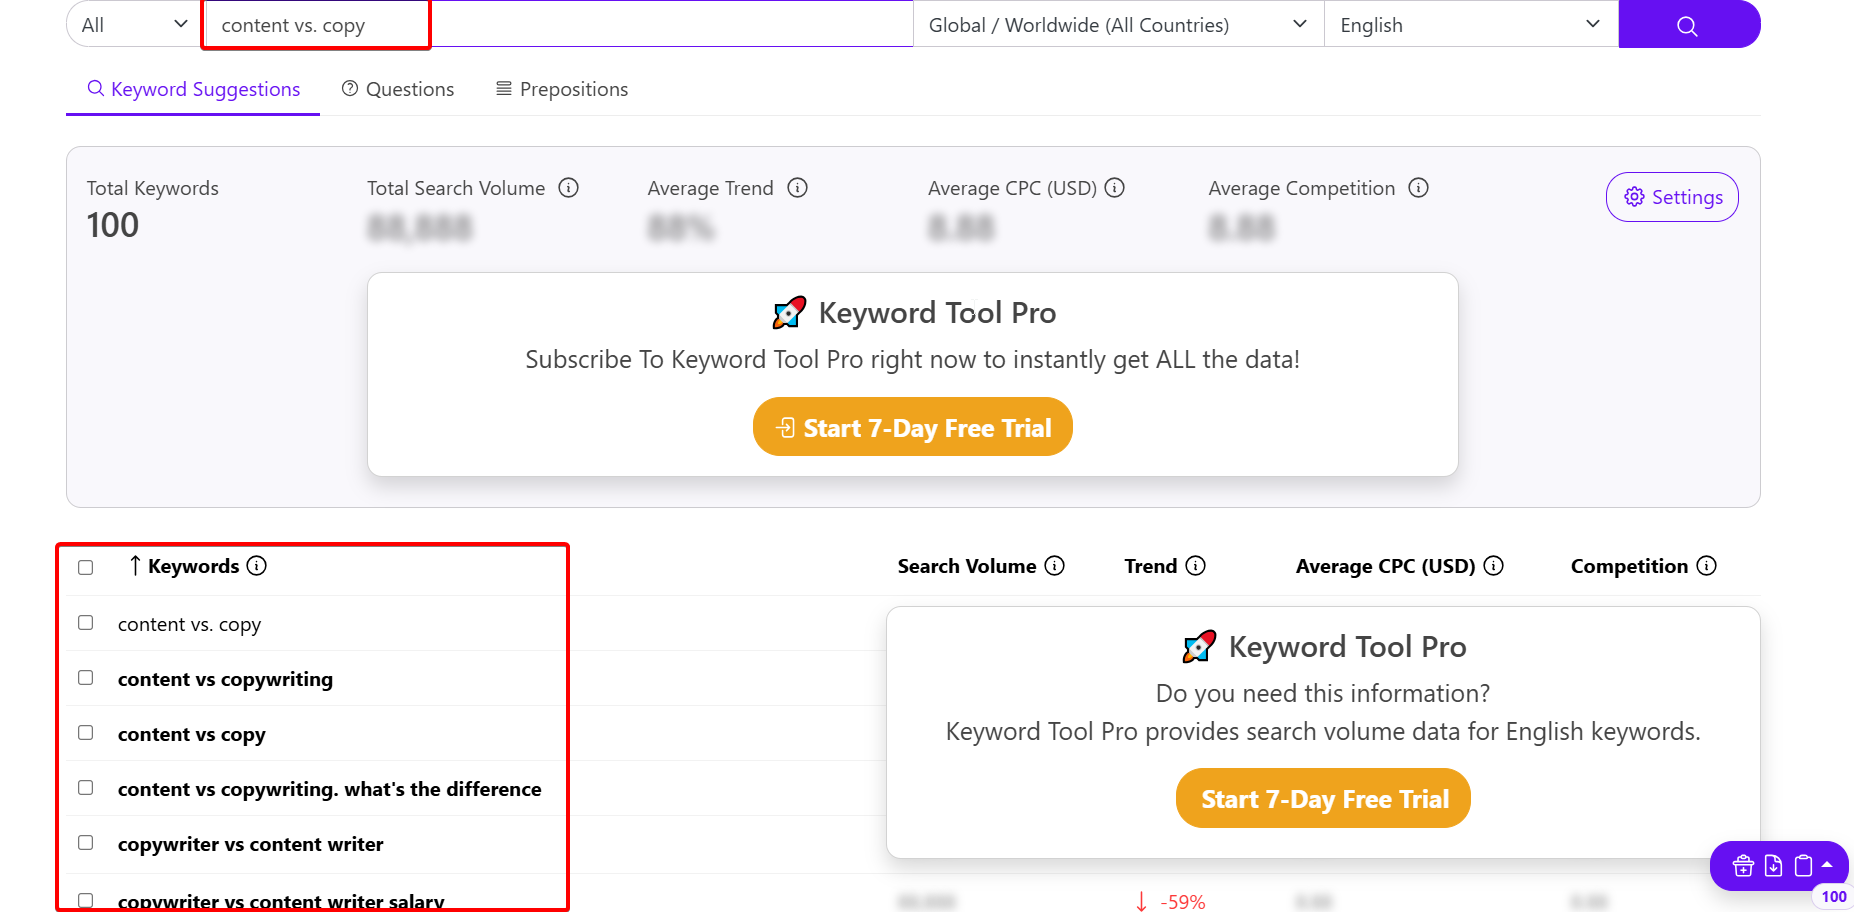This screenshot has width=1854, height=912.
Task: Click the Total Search Volume info icon
Action: pos(569,188)
